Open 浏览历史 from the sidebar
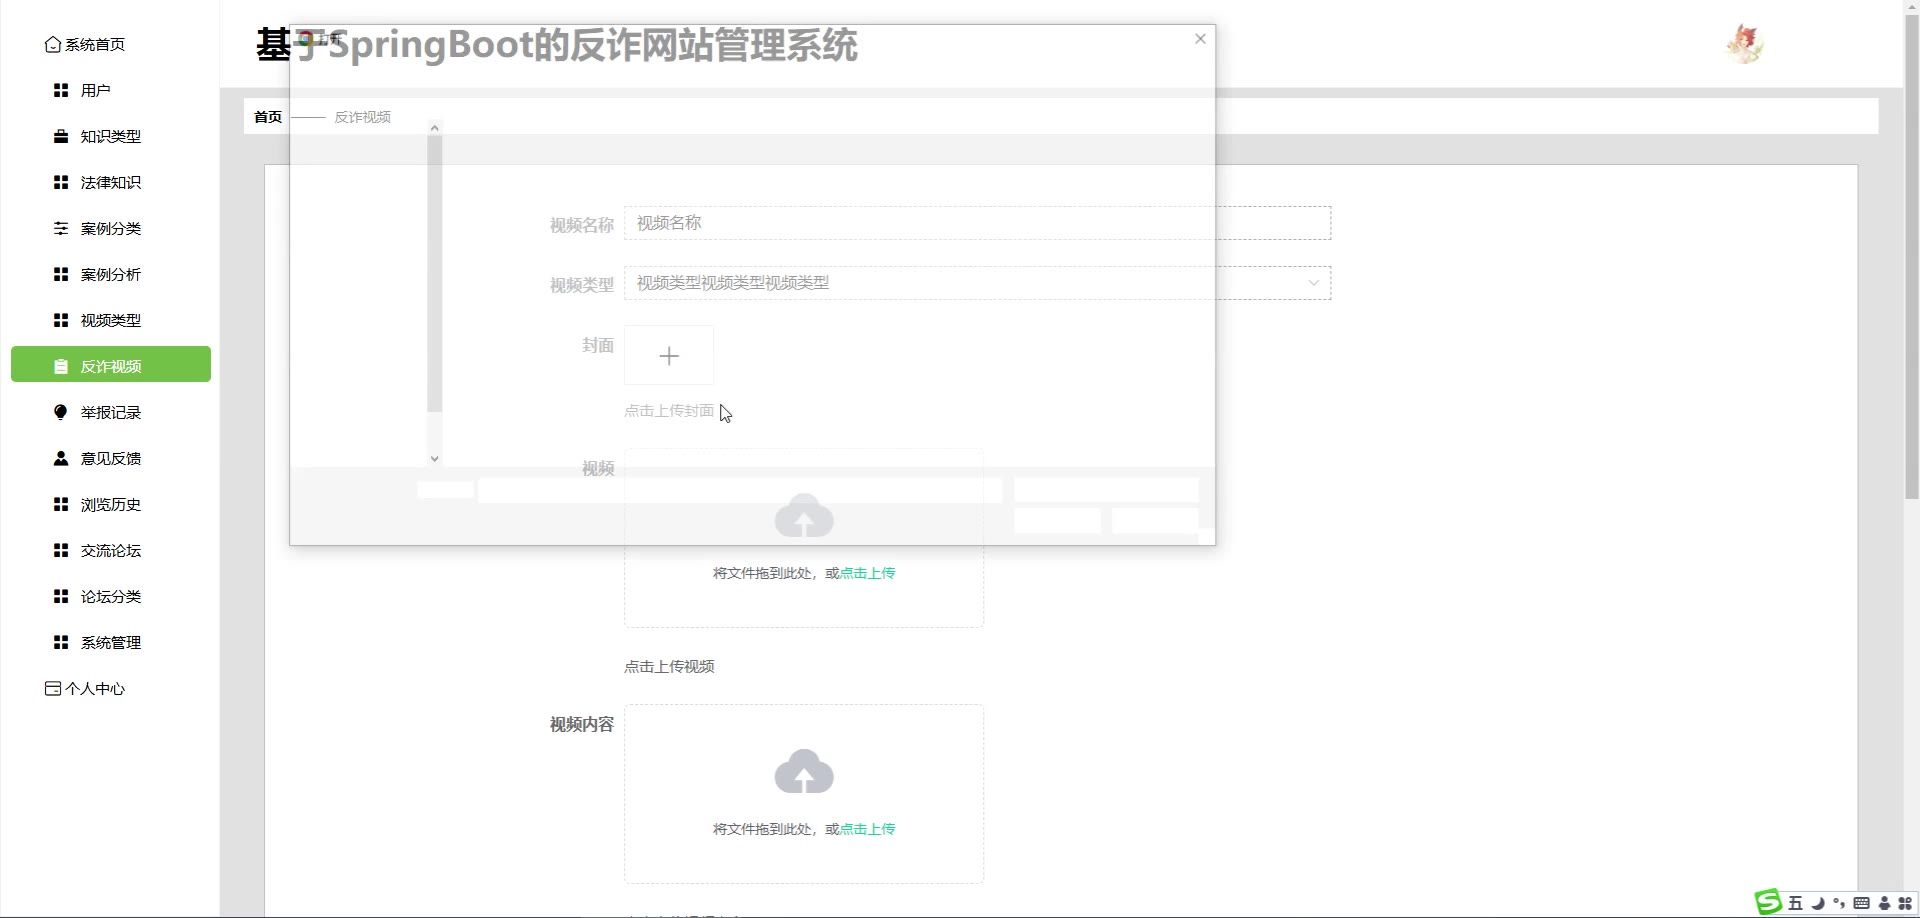Screen dimensions: 1920x918 click(x=111, y=504)
